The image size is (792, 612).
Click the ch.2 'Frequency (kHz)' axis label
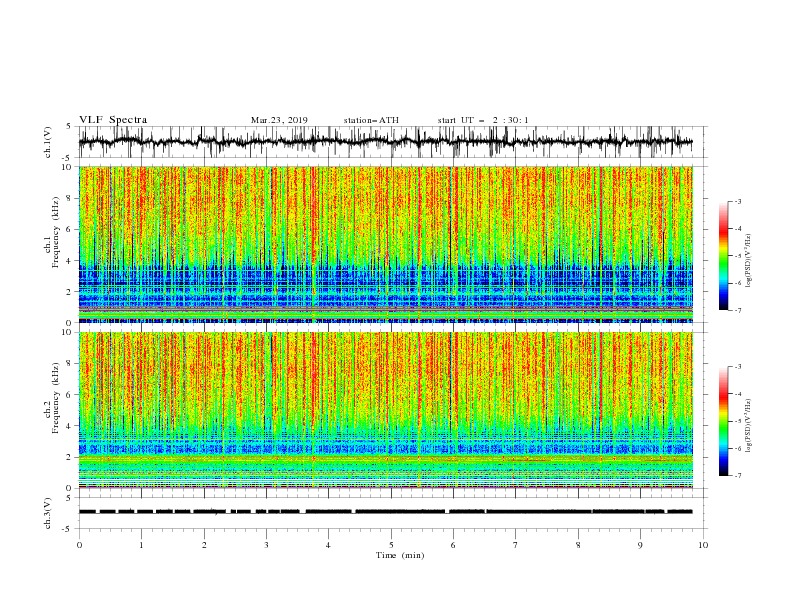(55, 398)
